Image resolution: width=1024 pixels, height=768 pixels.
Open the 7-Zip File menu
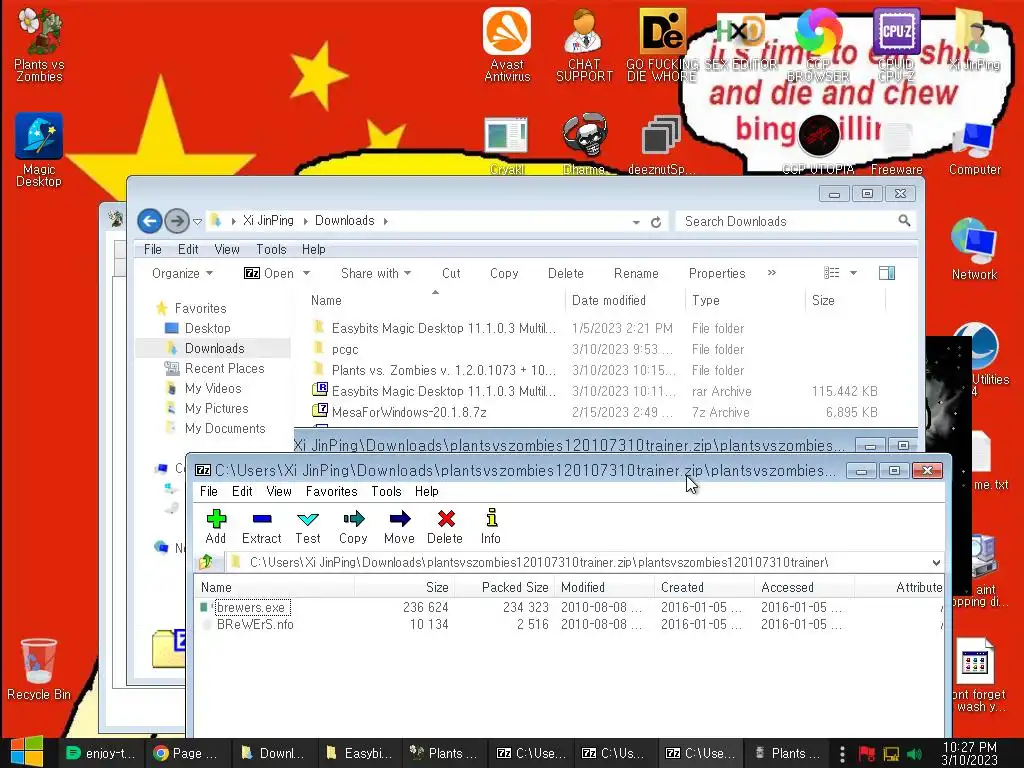(209, 491)
